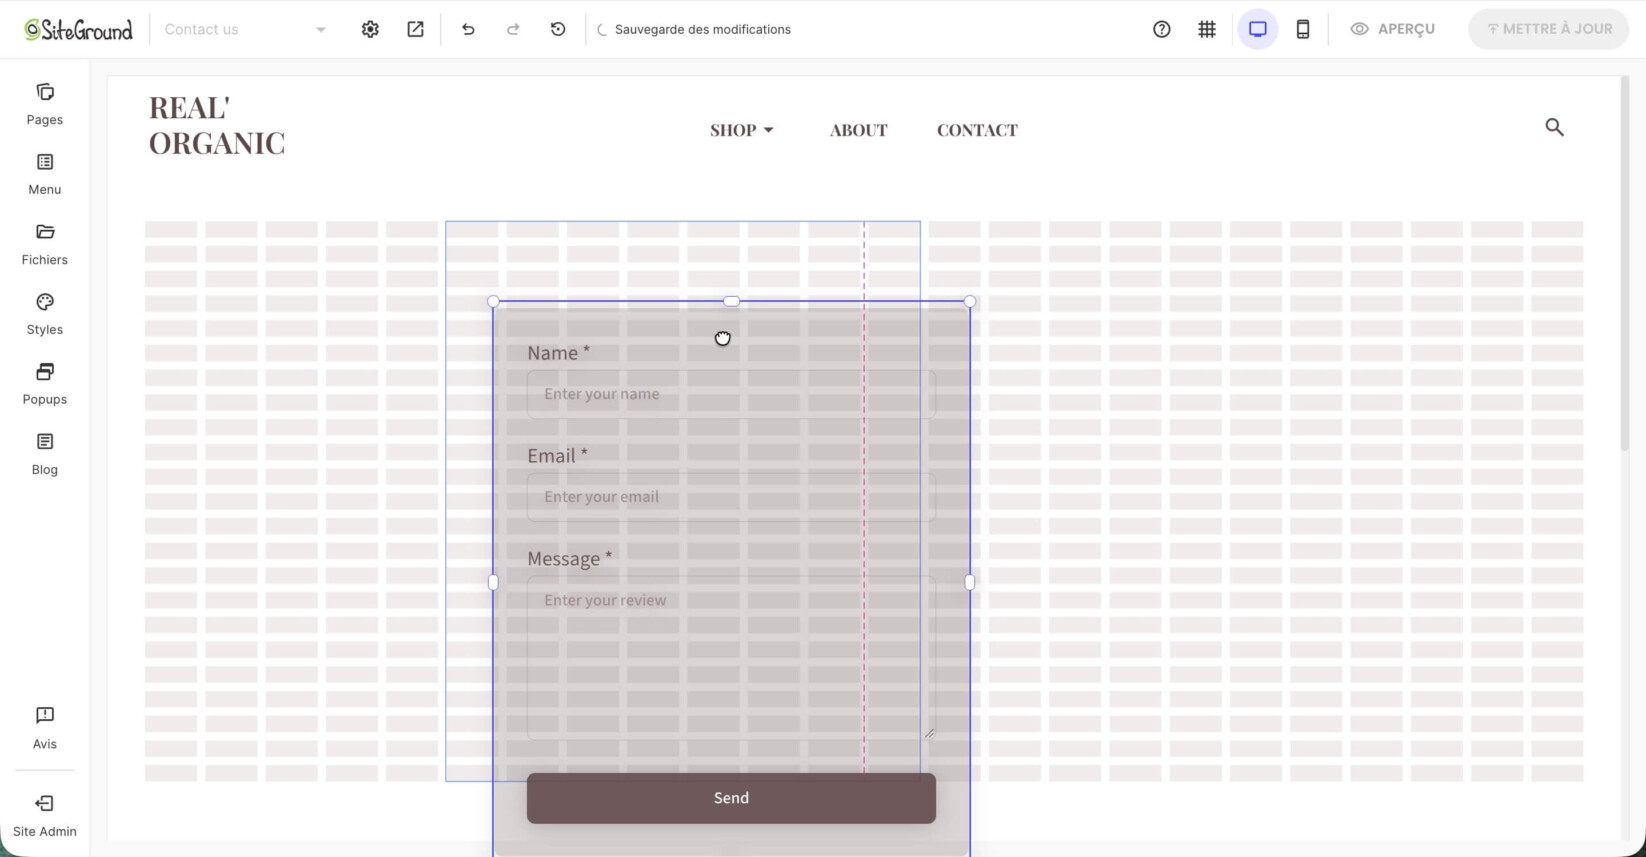Click the top-center resize handle of the form
Image resolution: width=1646 pixels, height=857 pixels.
coord(732,301)
